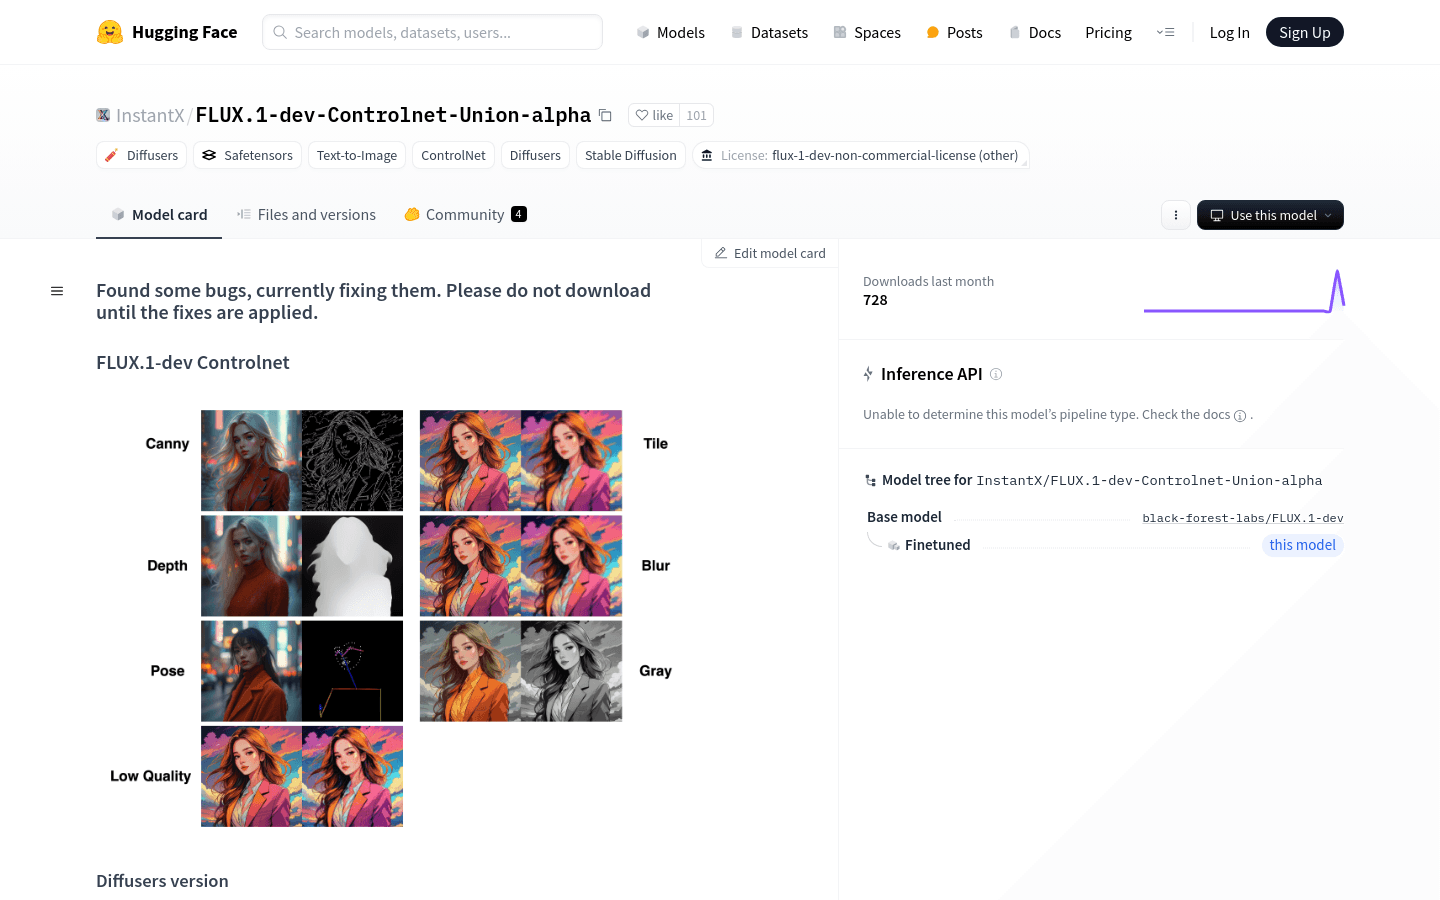Screen dimensions: 1440x900
Task: Open the Docs page
Action: pos(1035,32)
